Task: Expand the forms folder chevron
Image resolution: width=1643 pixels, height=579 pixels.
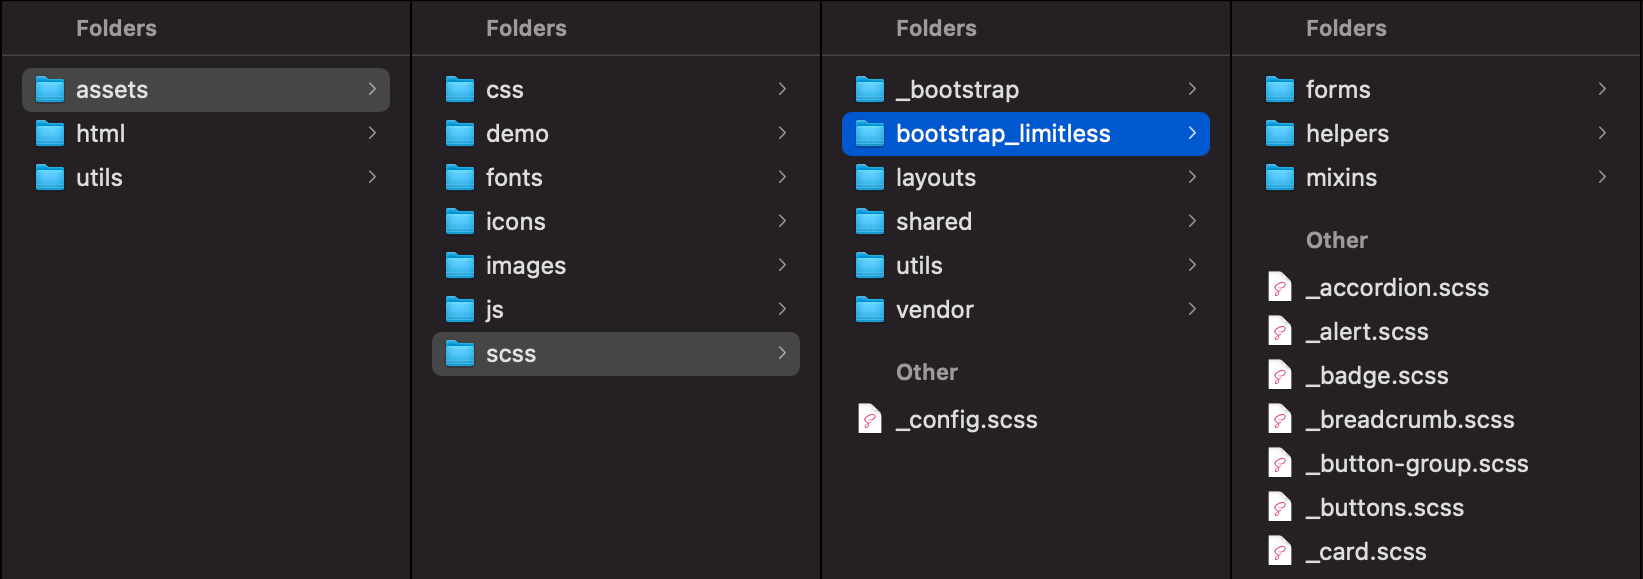Action: point(1602,89)
